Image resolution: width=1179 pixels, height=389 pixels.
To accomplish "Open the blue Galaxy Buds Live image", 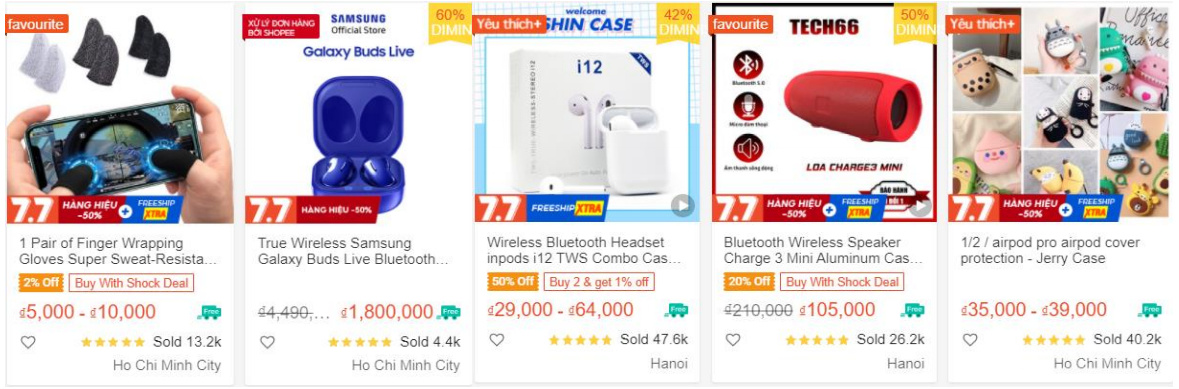I will [x=358, y=114].
